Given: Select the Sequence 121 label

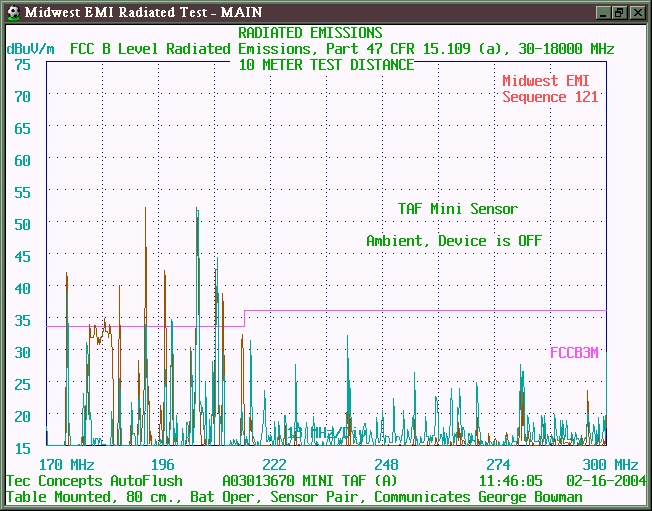Looking at the screenshot, I should [550, 97].
